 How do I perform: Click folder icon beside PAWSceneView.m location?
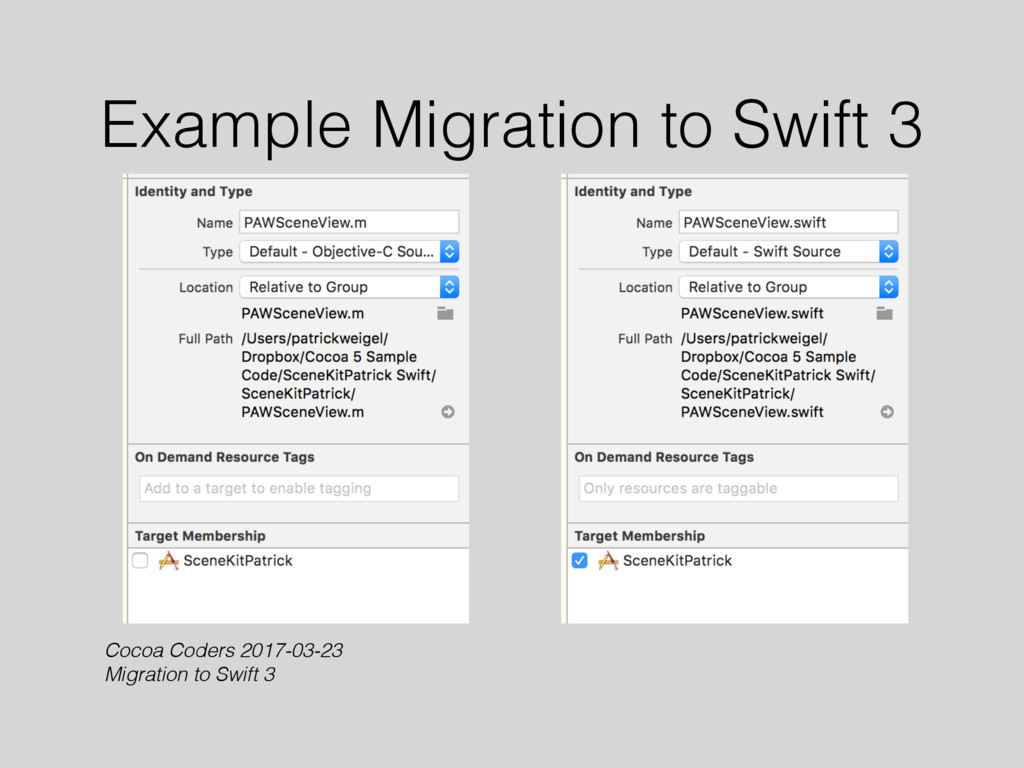(x=445, y=313)
